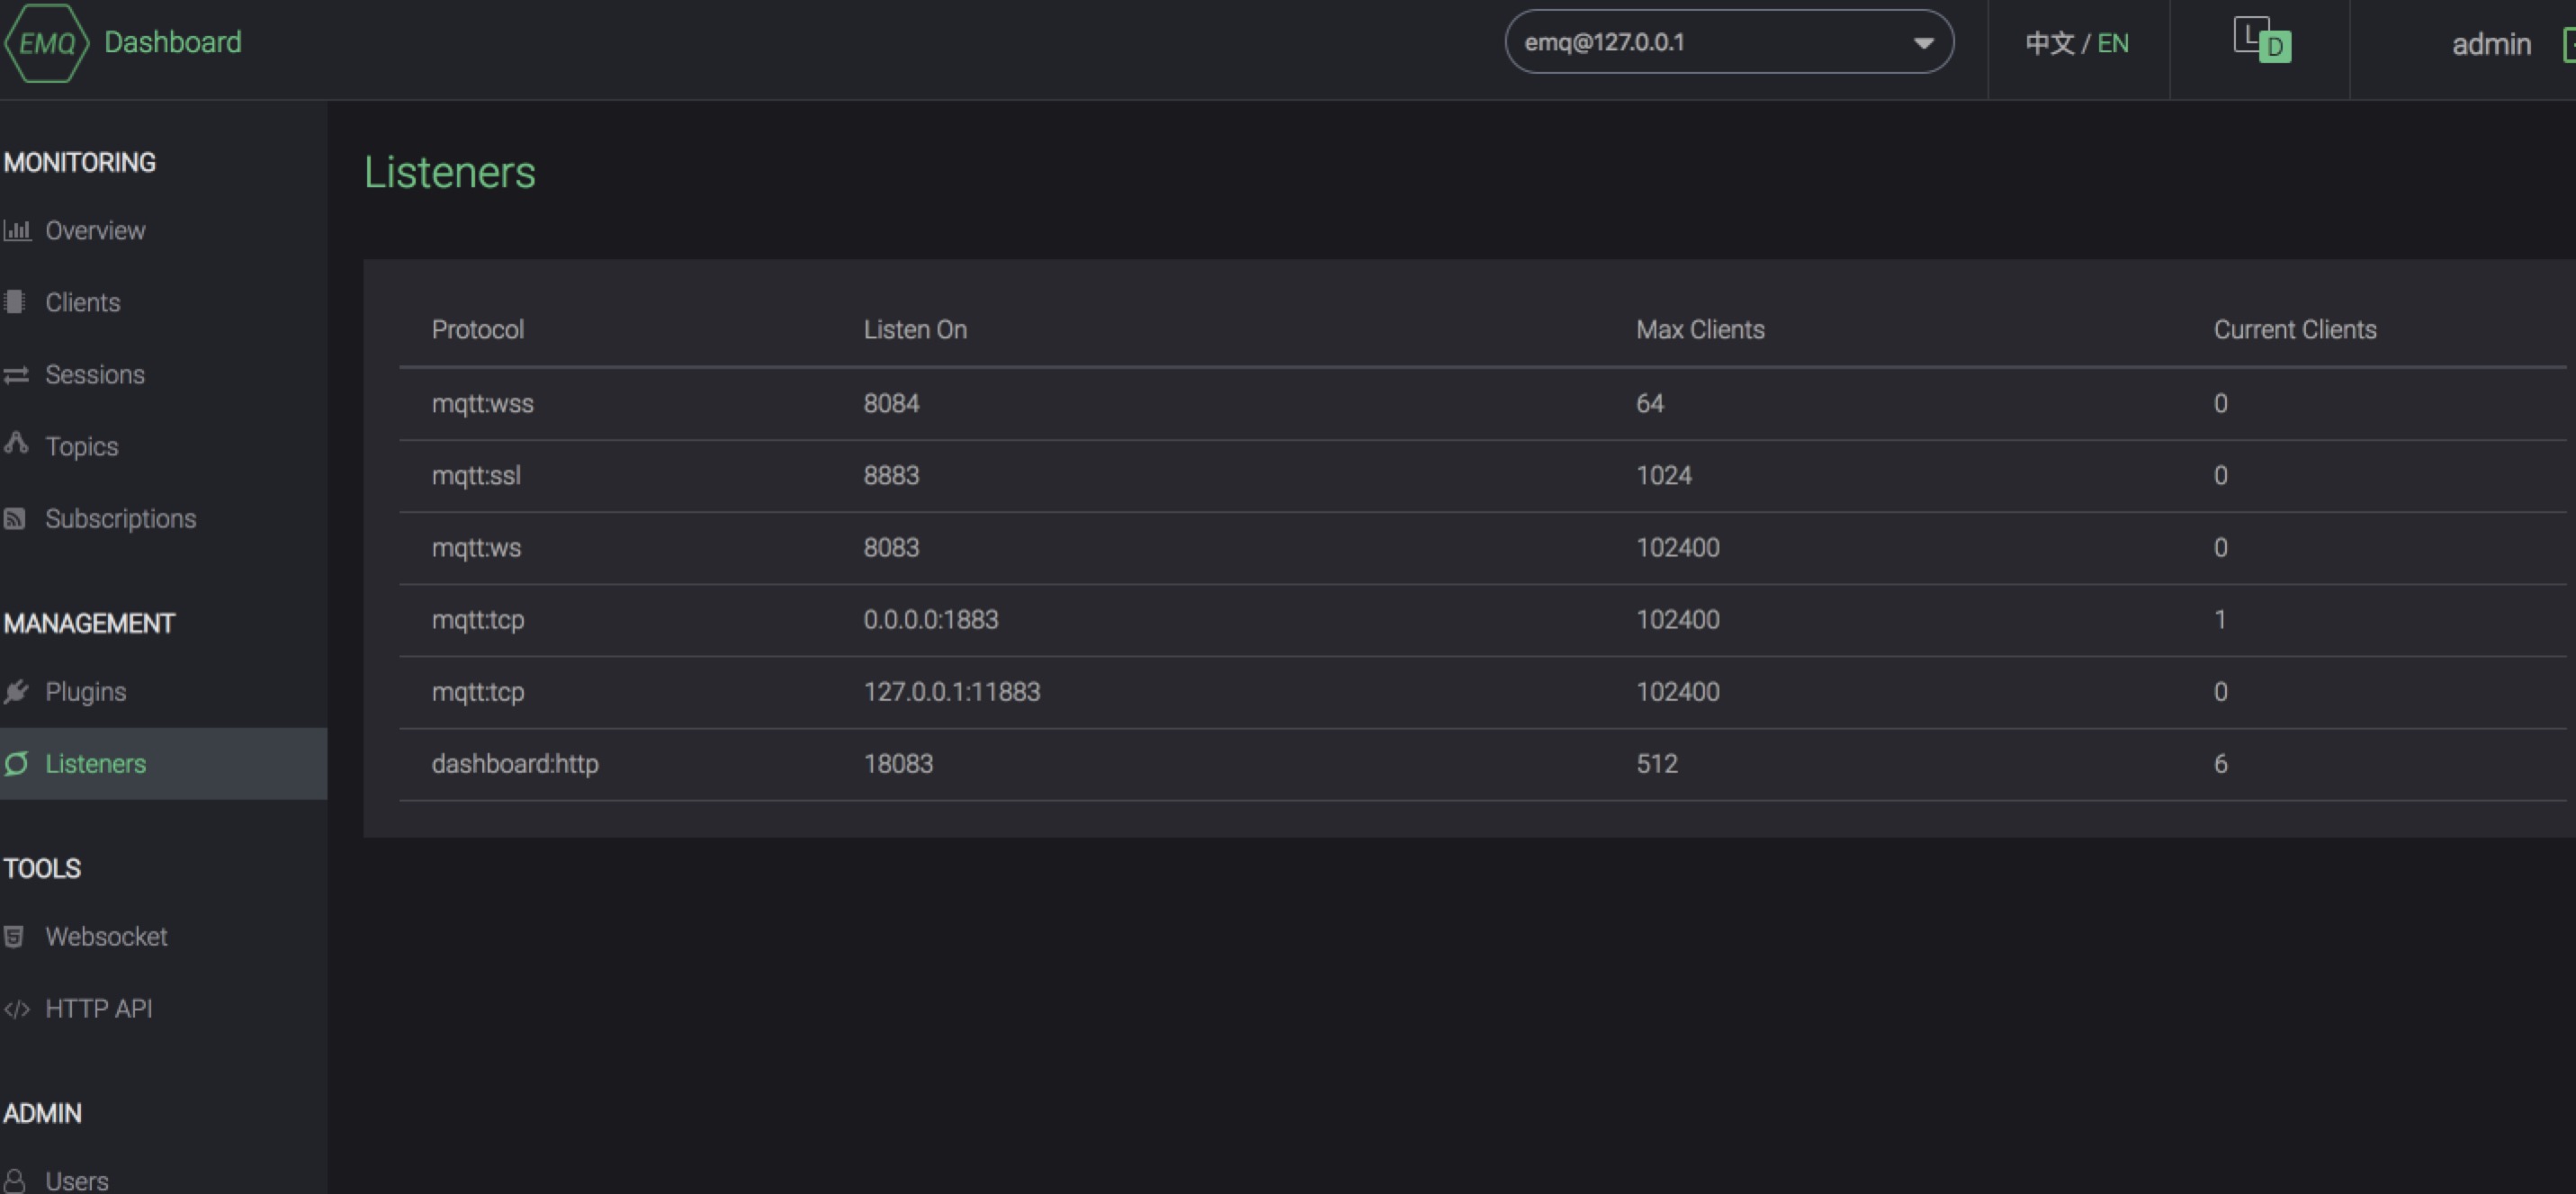This screenshot has width=2576, height=1194.
Task: Select the Topics icon
Action: pos(16,446)
